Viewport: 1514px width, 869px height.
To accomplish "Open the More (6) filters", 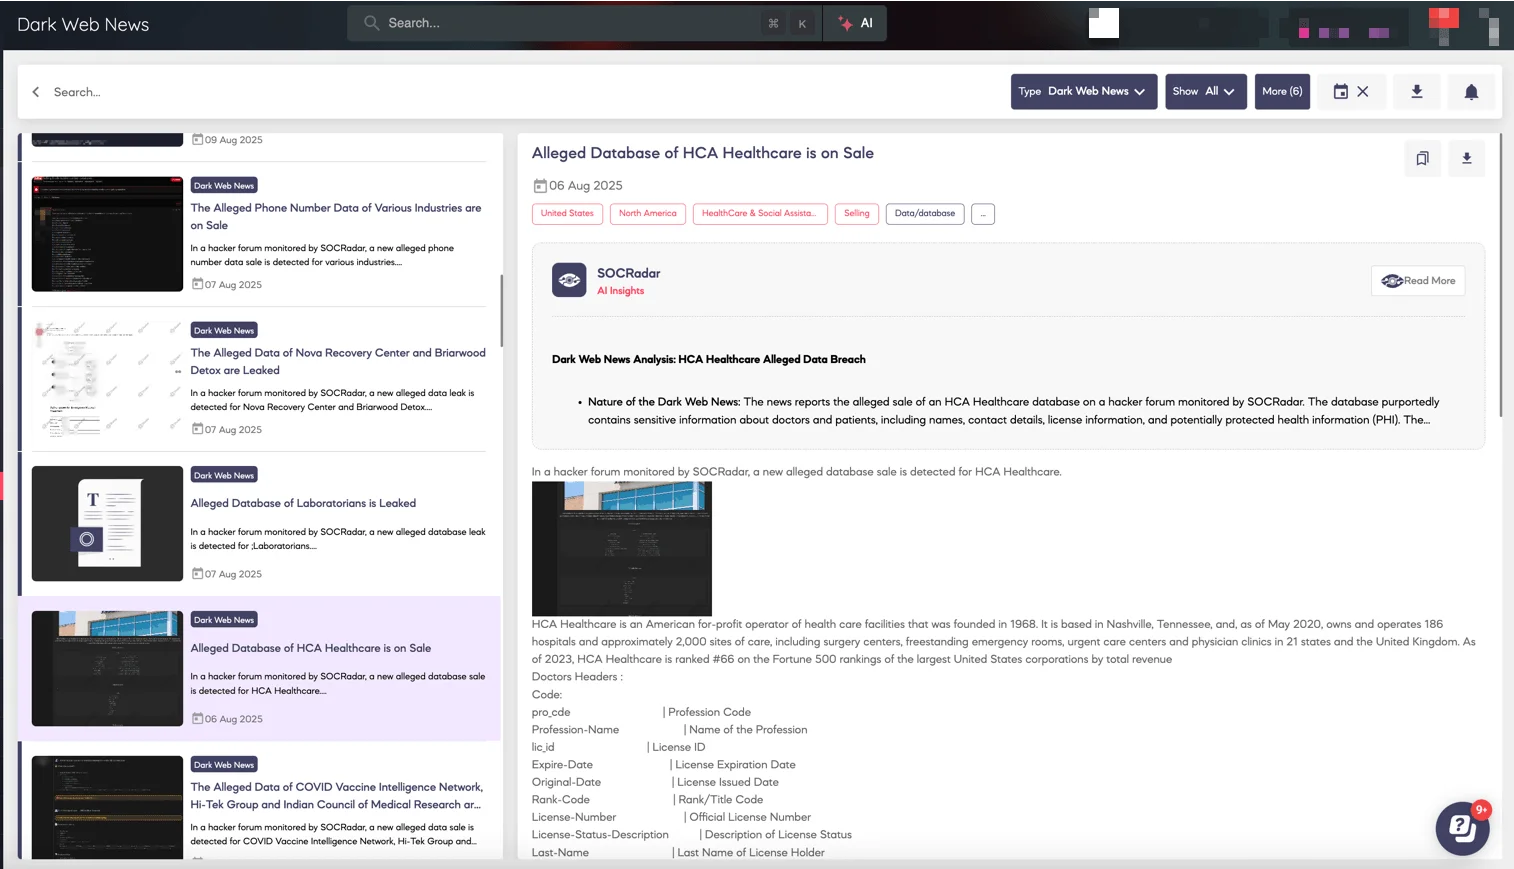I will (1282, 91).
